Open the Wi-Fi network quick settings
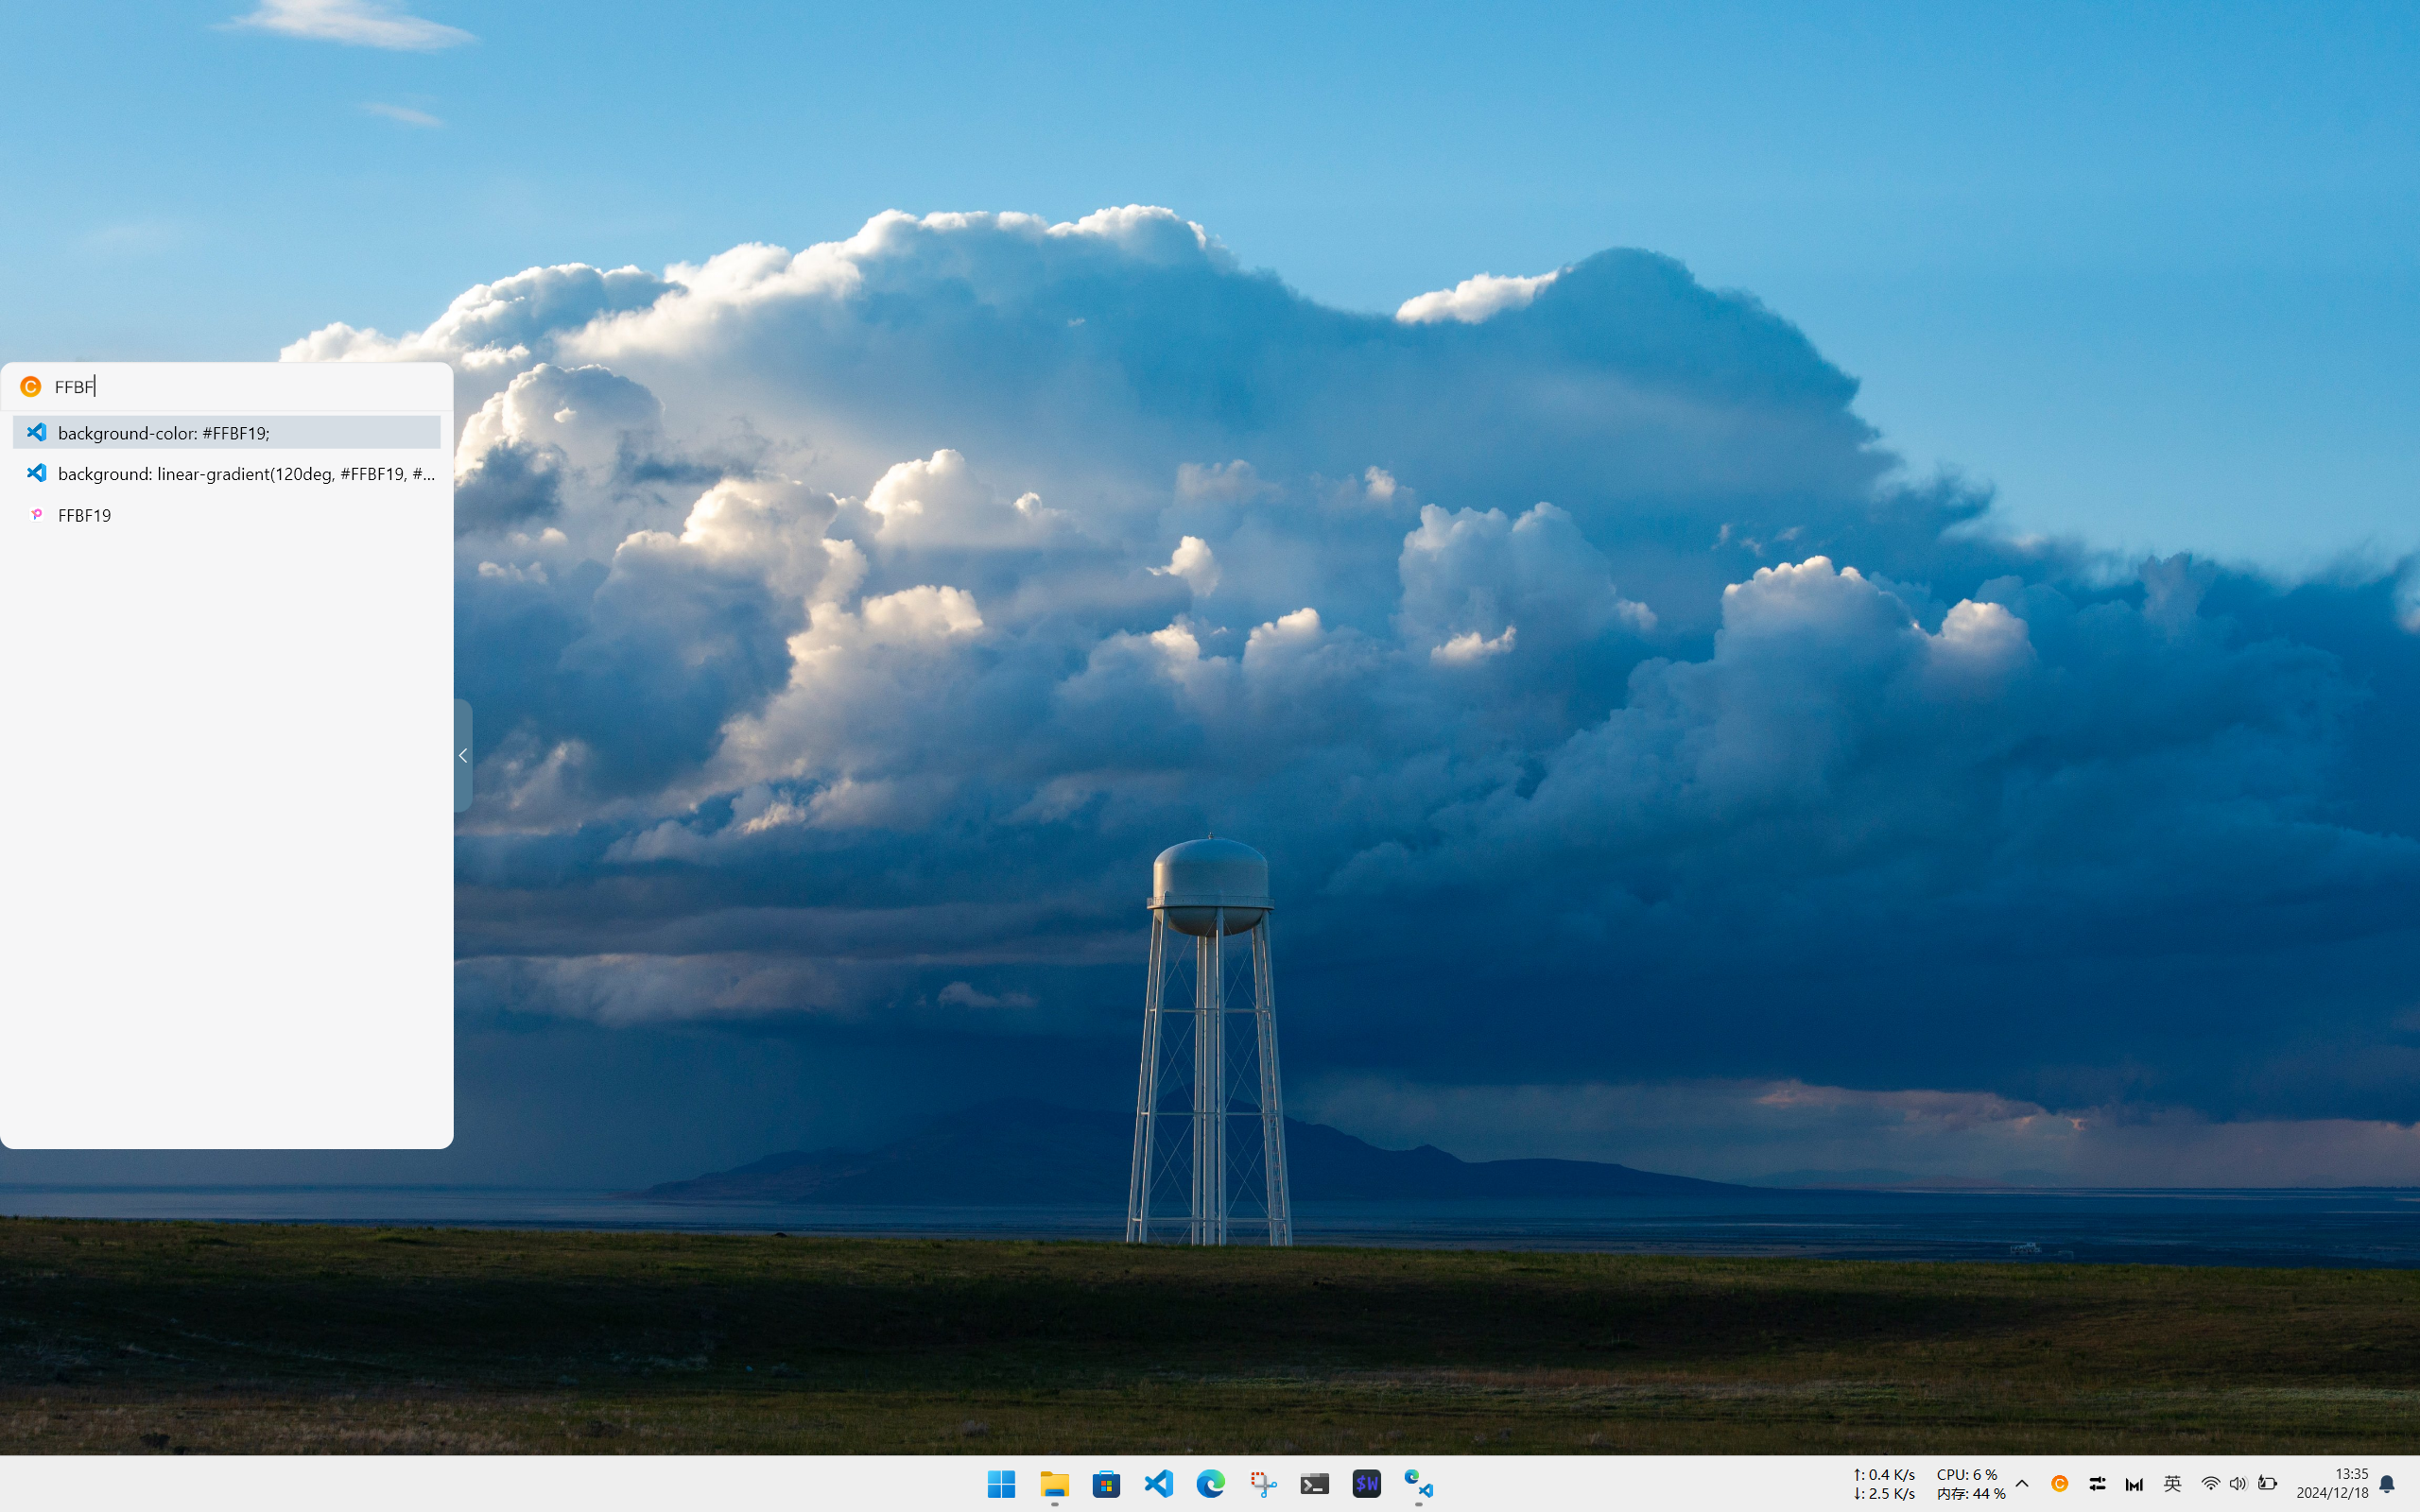The width and height of the screenshot is (2420, 1512). pyautogui.click(x=2210, y=1484)
